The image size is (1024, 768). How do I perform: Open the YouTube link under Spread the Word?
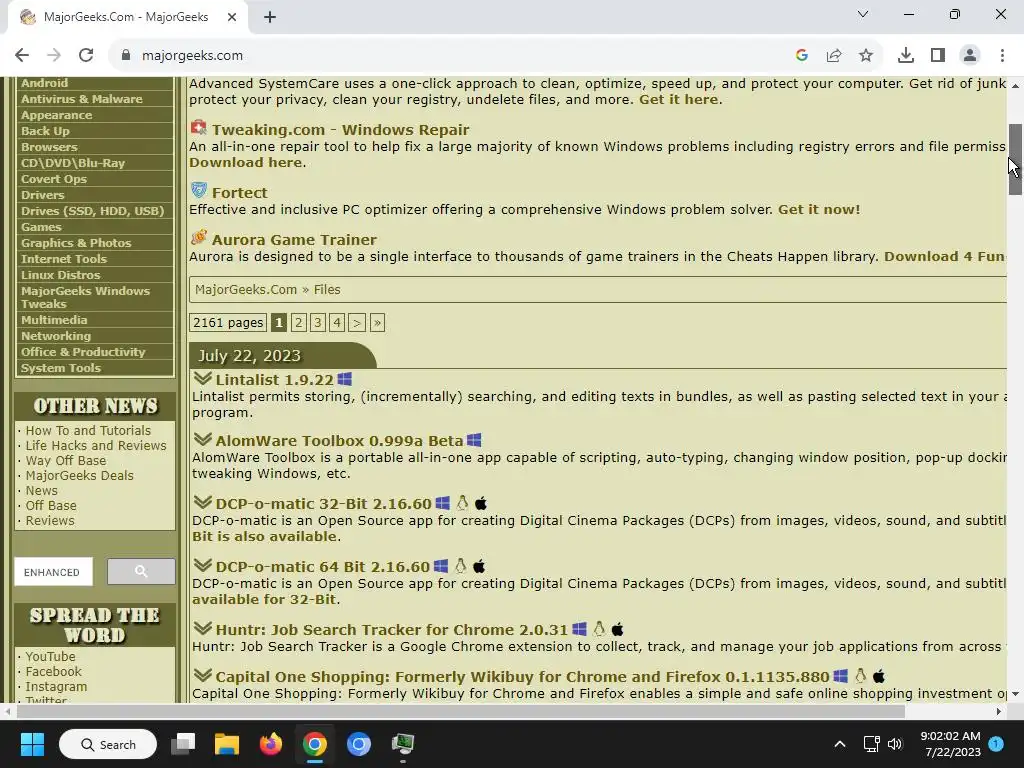click(x=50, y=656)
